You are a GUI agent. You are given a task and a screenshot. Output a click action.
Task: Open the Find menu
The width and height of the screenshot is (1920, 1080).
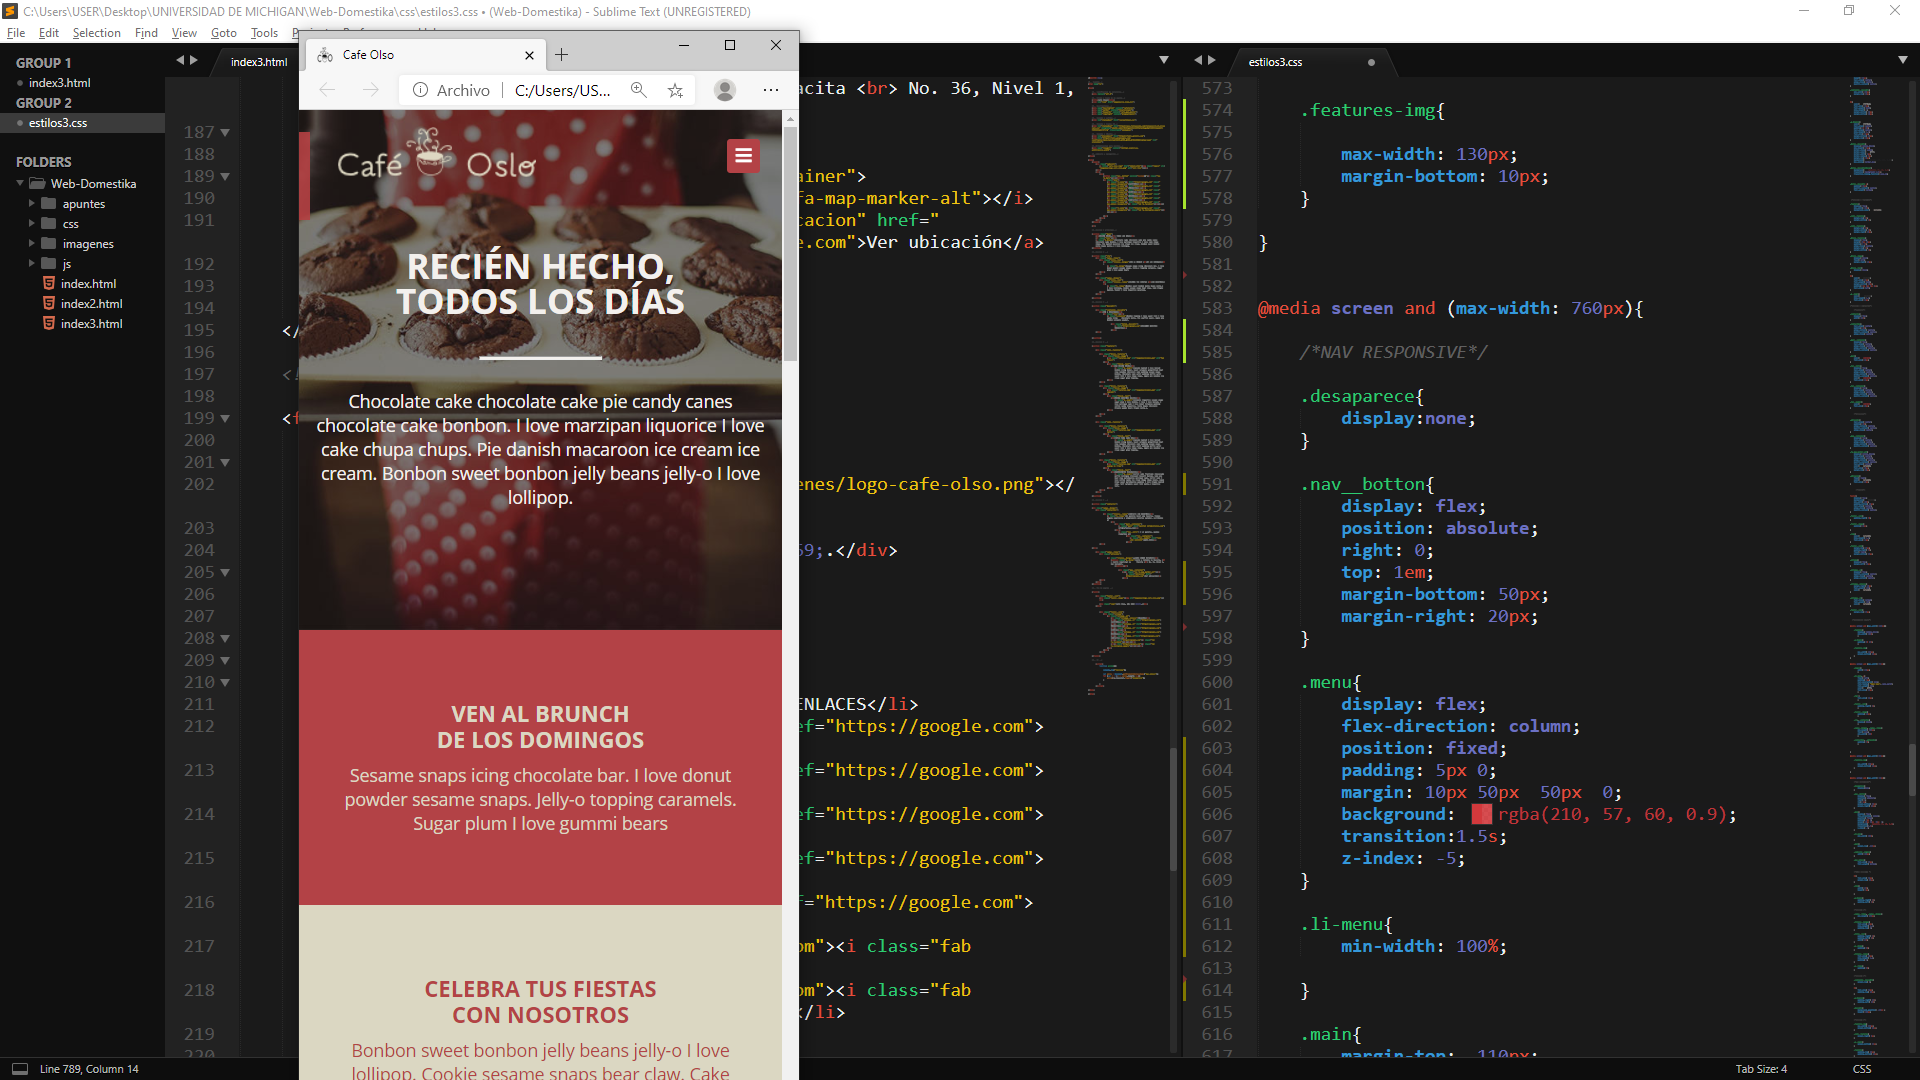coord(146,33)
